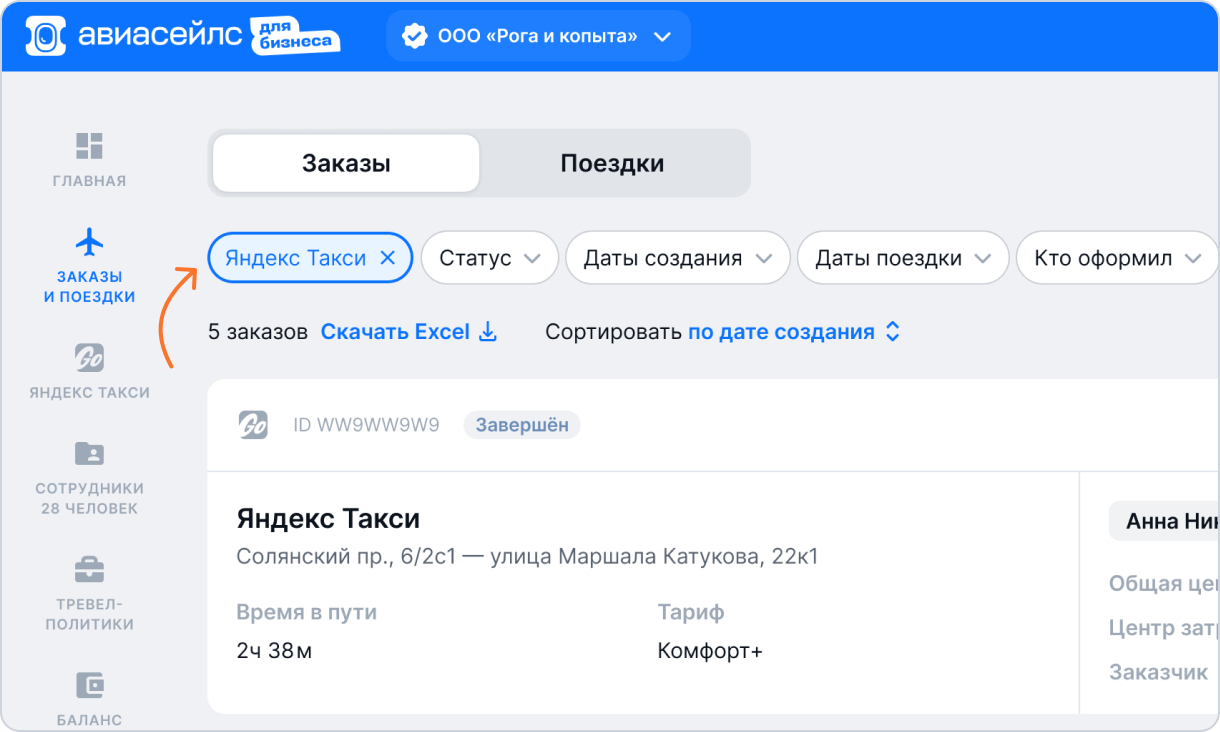
Task: Click the Яндекс Такси order title
Action: click(x=328, y=519)
